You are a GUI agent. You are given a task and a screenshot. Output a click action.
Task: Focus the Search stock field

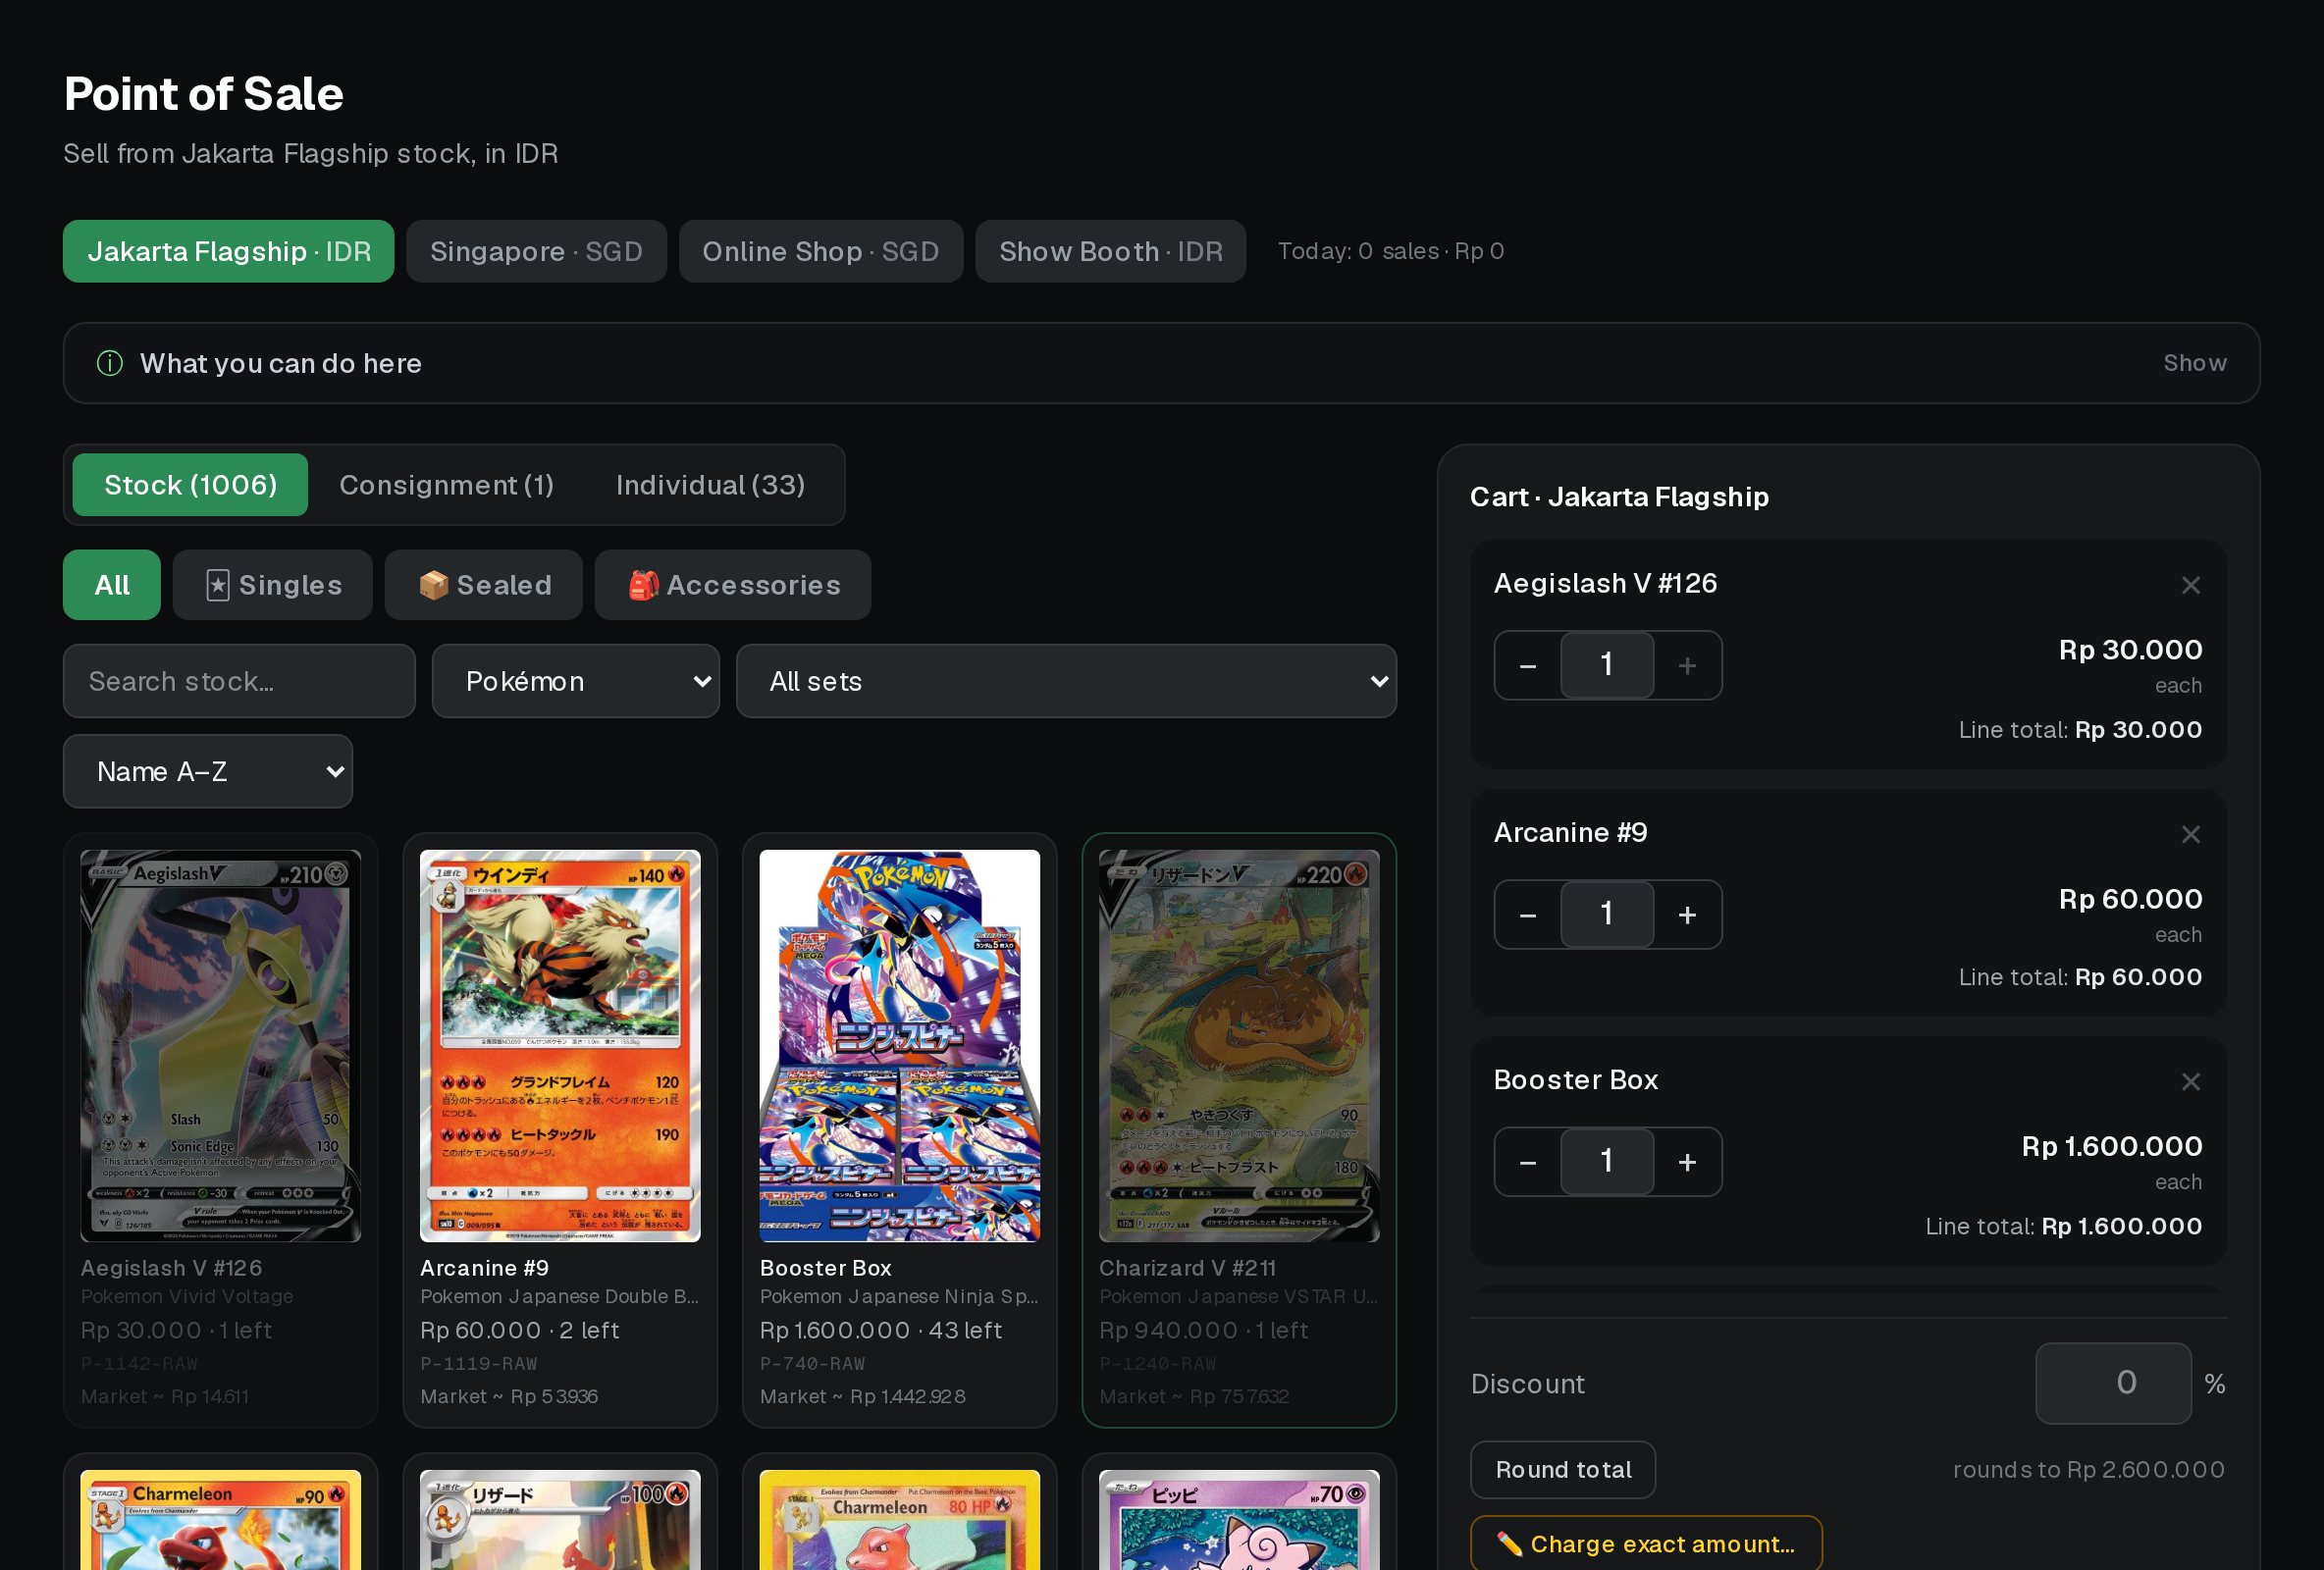(x=239, y=681)
